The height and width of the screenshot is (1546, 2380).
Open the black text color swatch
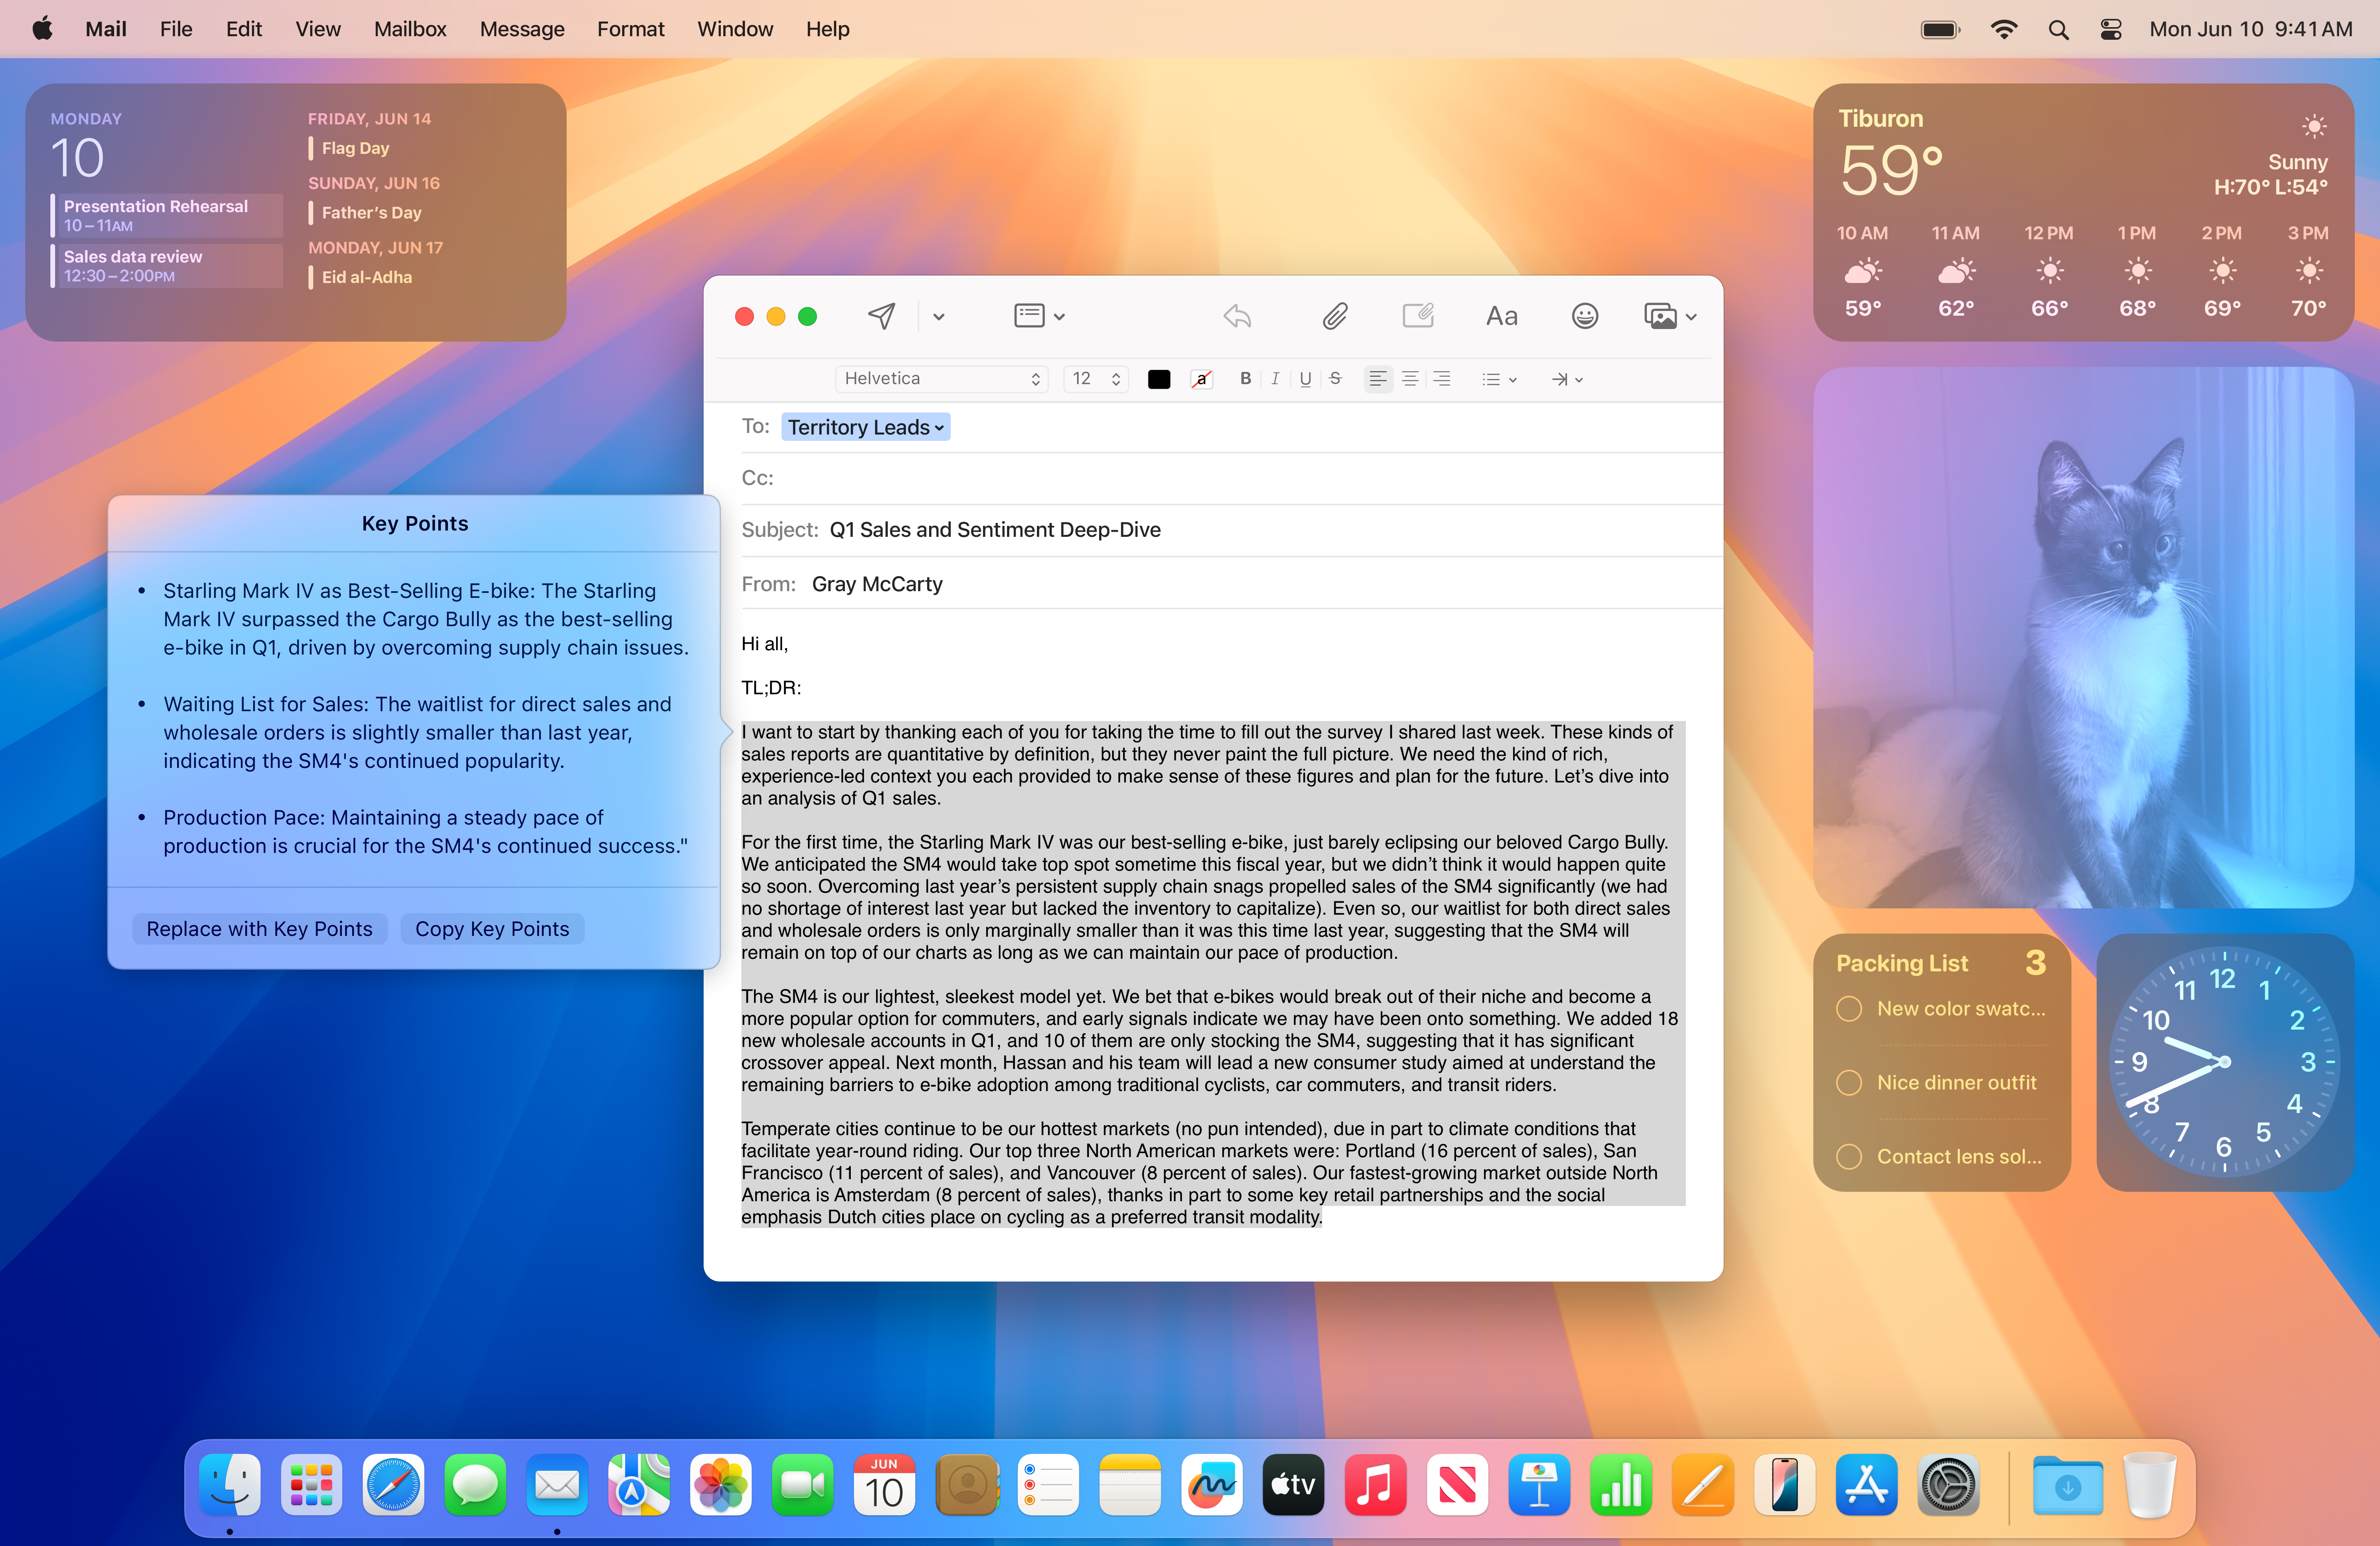1159,379
